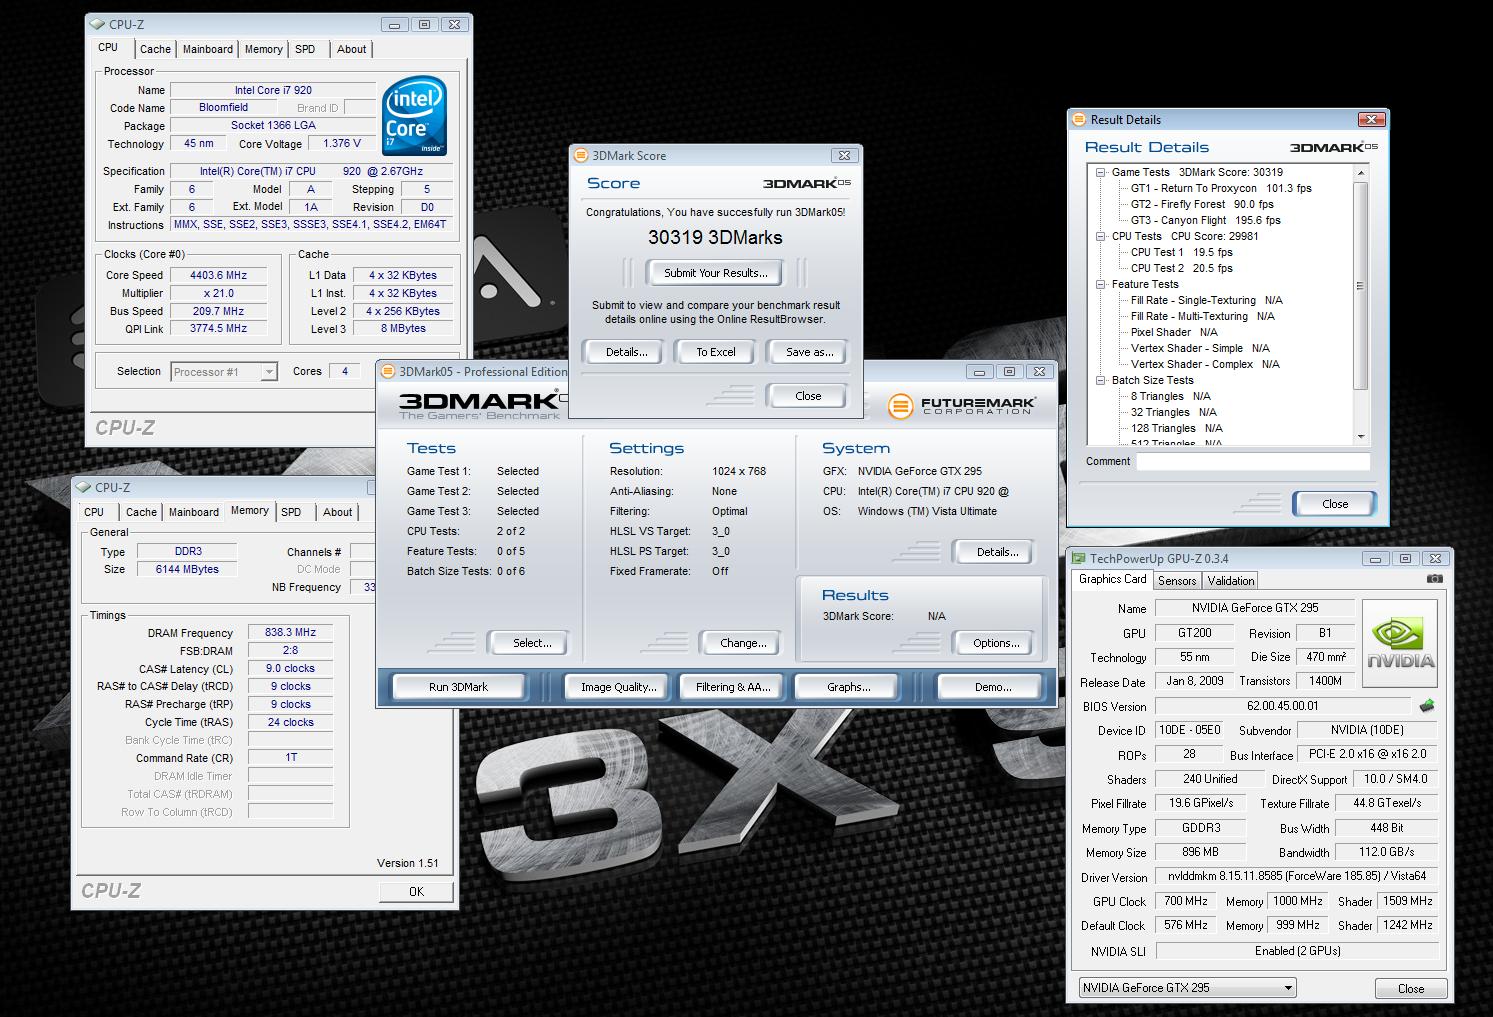Click the Close button in Result Details
The width and height of the screenshot is (1493, 1017).
(x=1335, y=504)
